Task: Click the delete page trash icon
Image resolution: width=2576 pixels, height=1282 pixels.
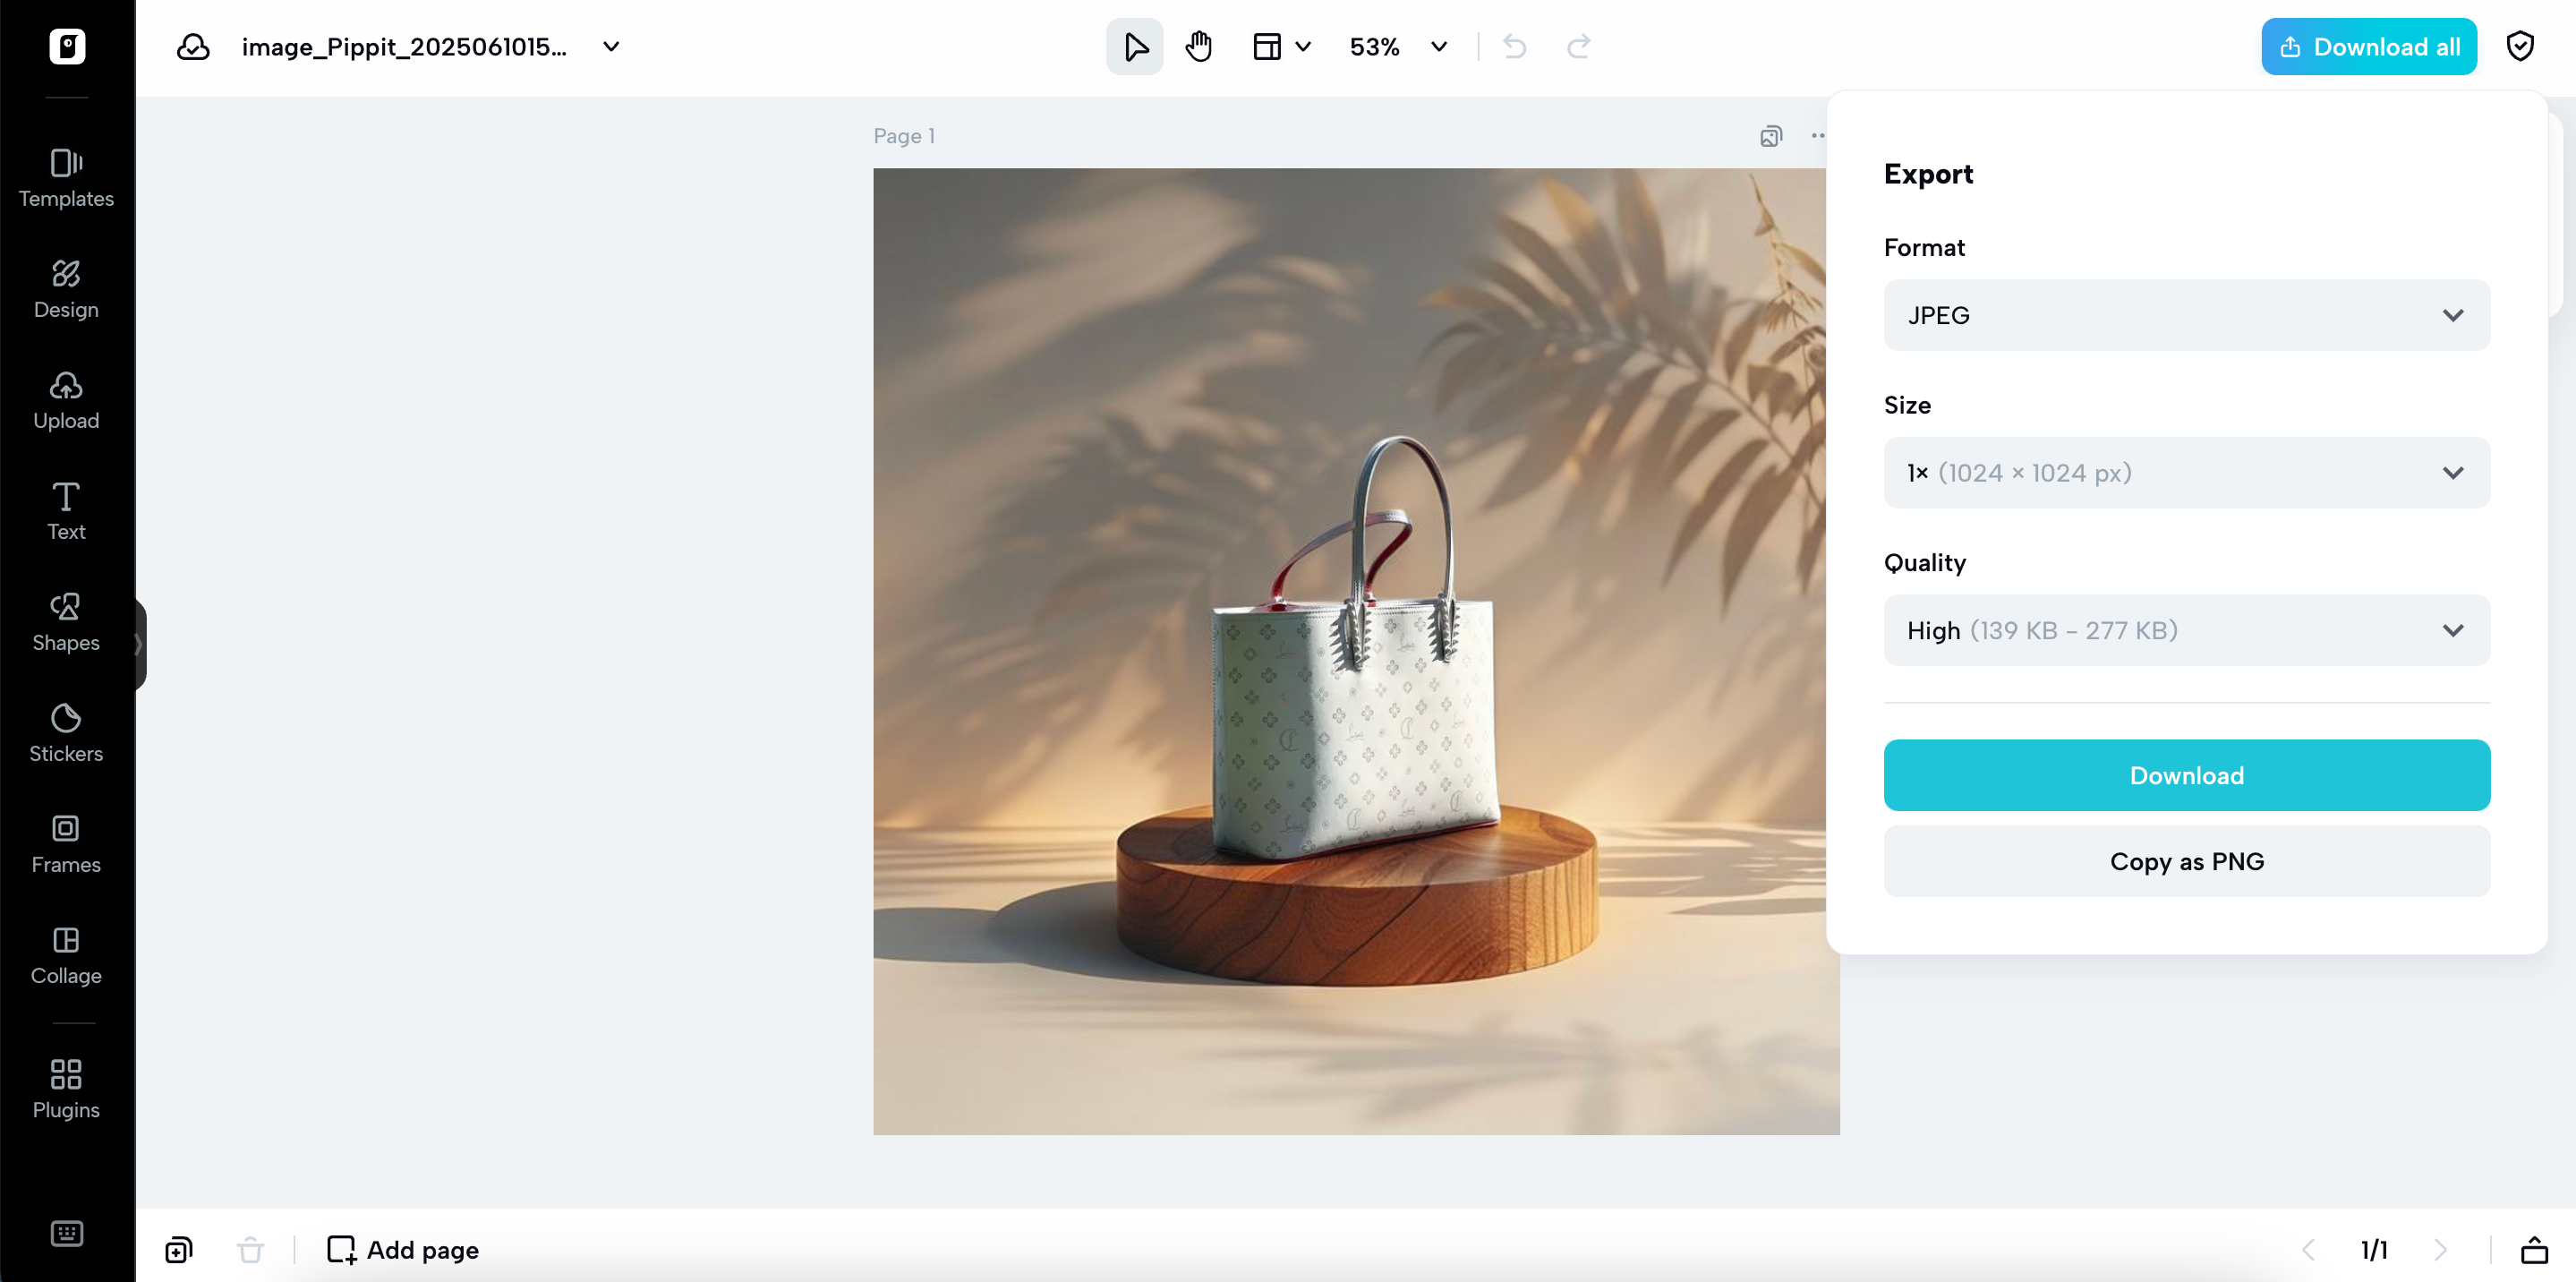Action: coord(250,1250)
